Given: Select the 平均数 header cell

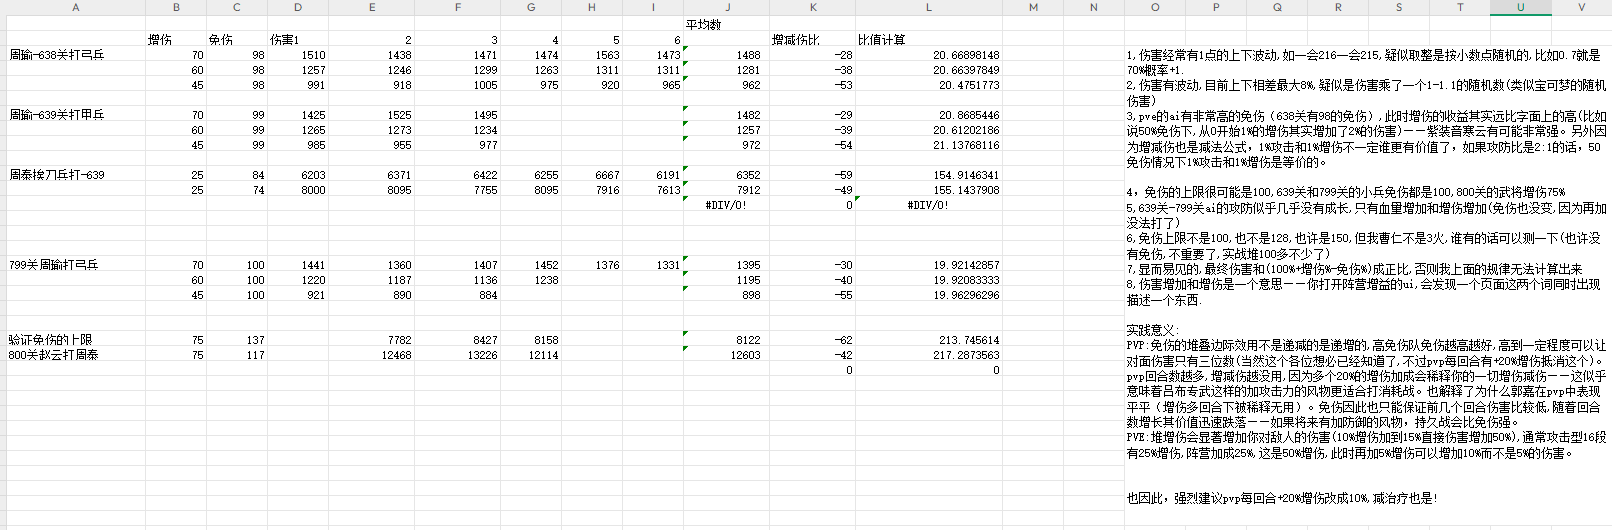Looking at the screenshot, I should [703, 24].
